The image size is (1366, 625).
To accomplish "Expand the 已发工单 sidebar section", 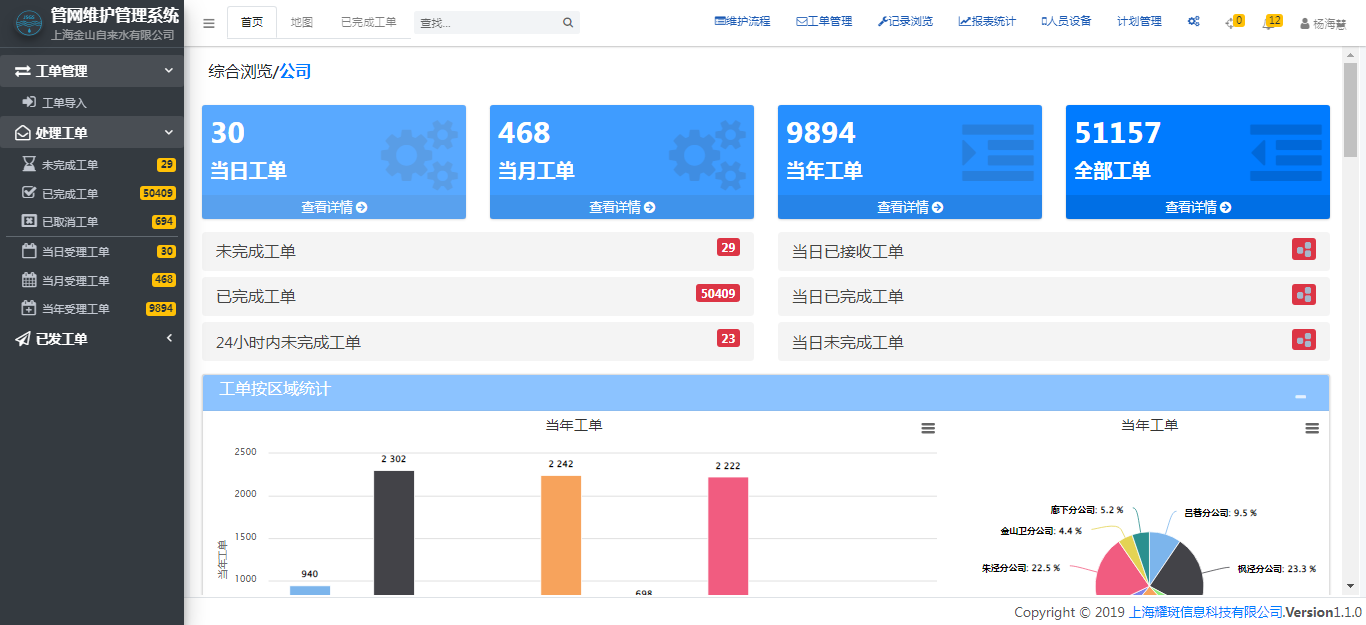I will click(x=169, y=338).
